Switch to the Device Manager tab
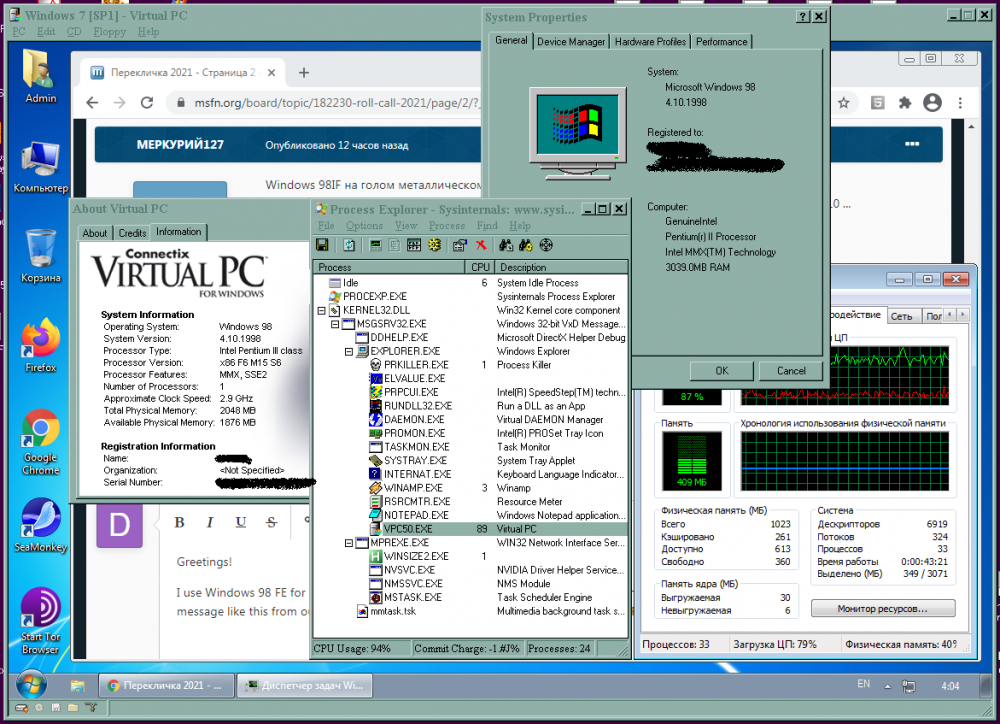The width and height of the screenshot is (1000, 724). click(571, 42)
